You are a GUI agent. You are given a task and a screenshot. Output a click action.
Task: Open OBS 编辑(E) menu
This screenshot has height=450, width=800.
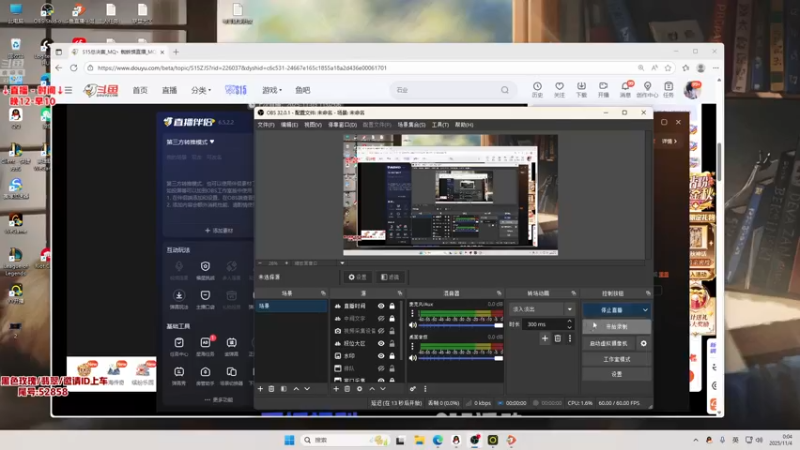click(x=289, y=124)
